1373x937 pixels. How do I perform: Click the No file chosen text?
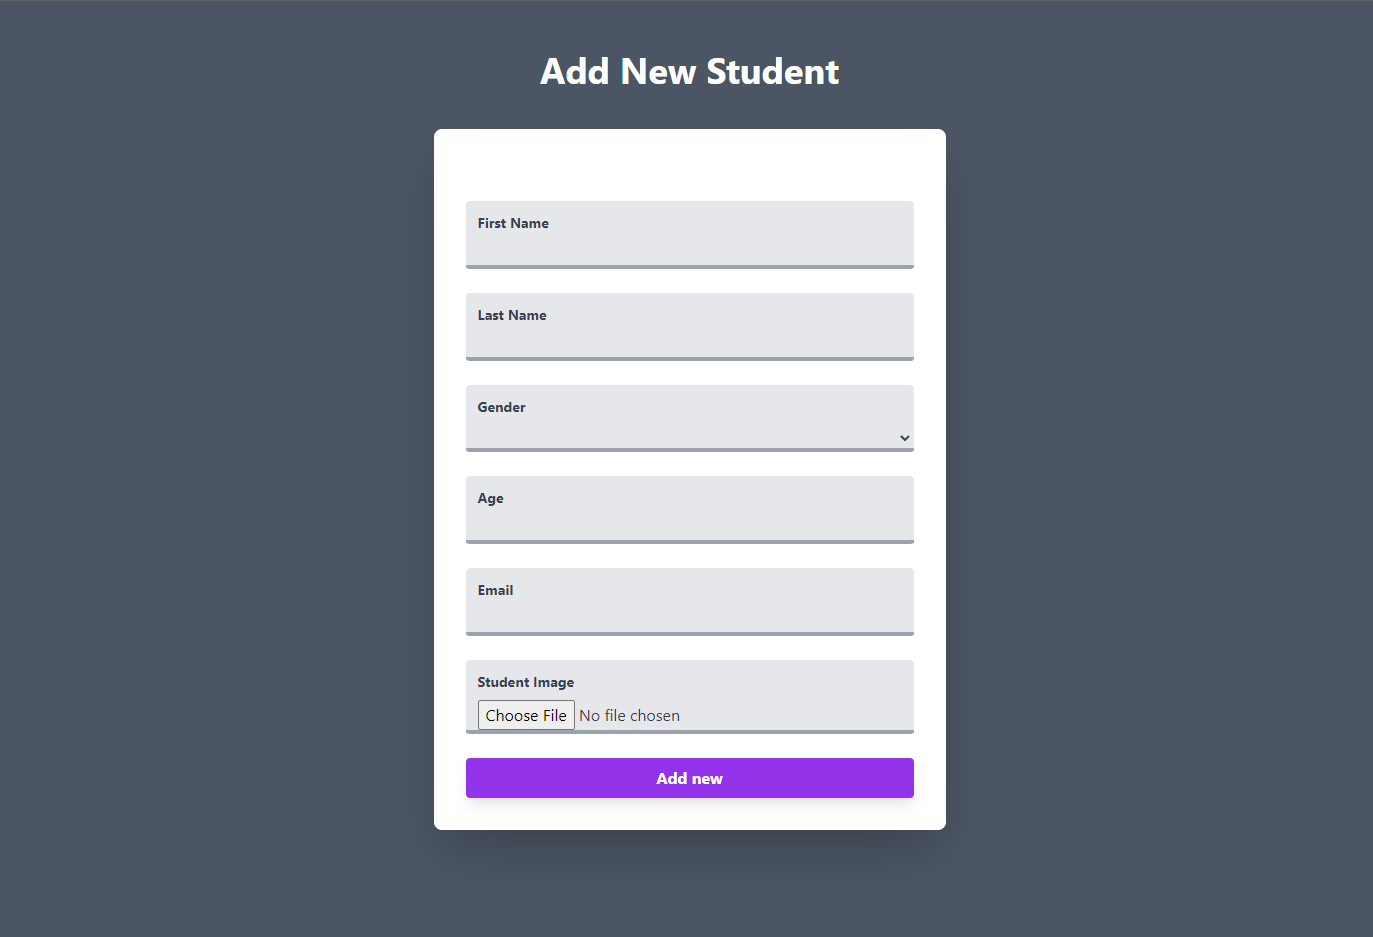pos(629,715)
